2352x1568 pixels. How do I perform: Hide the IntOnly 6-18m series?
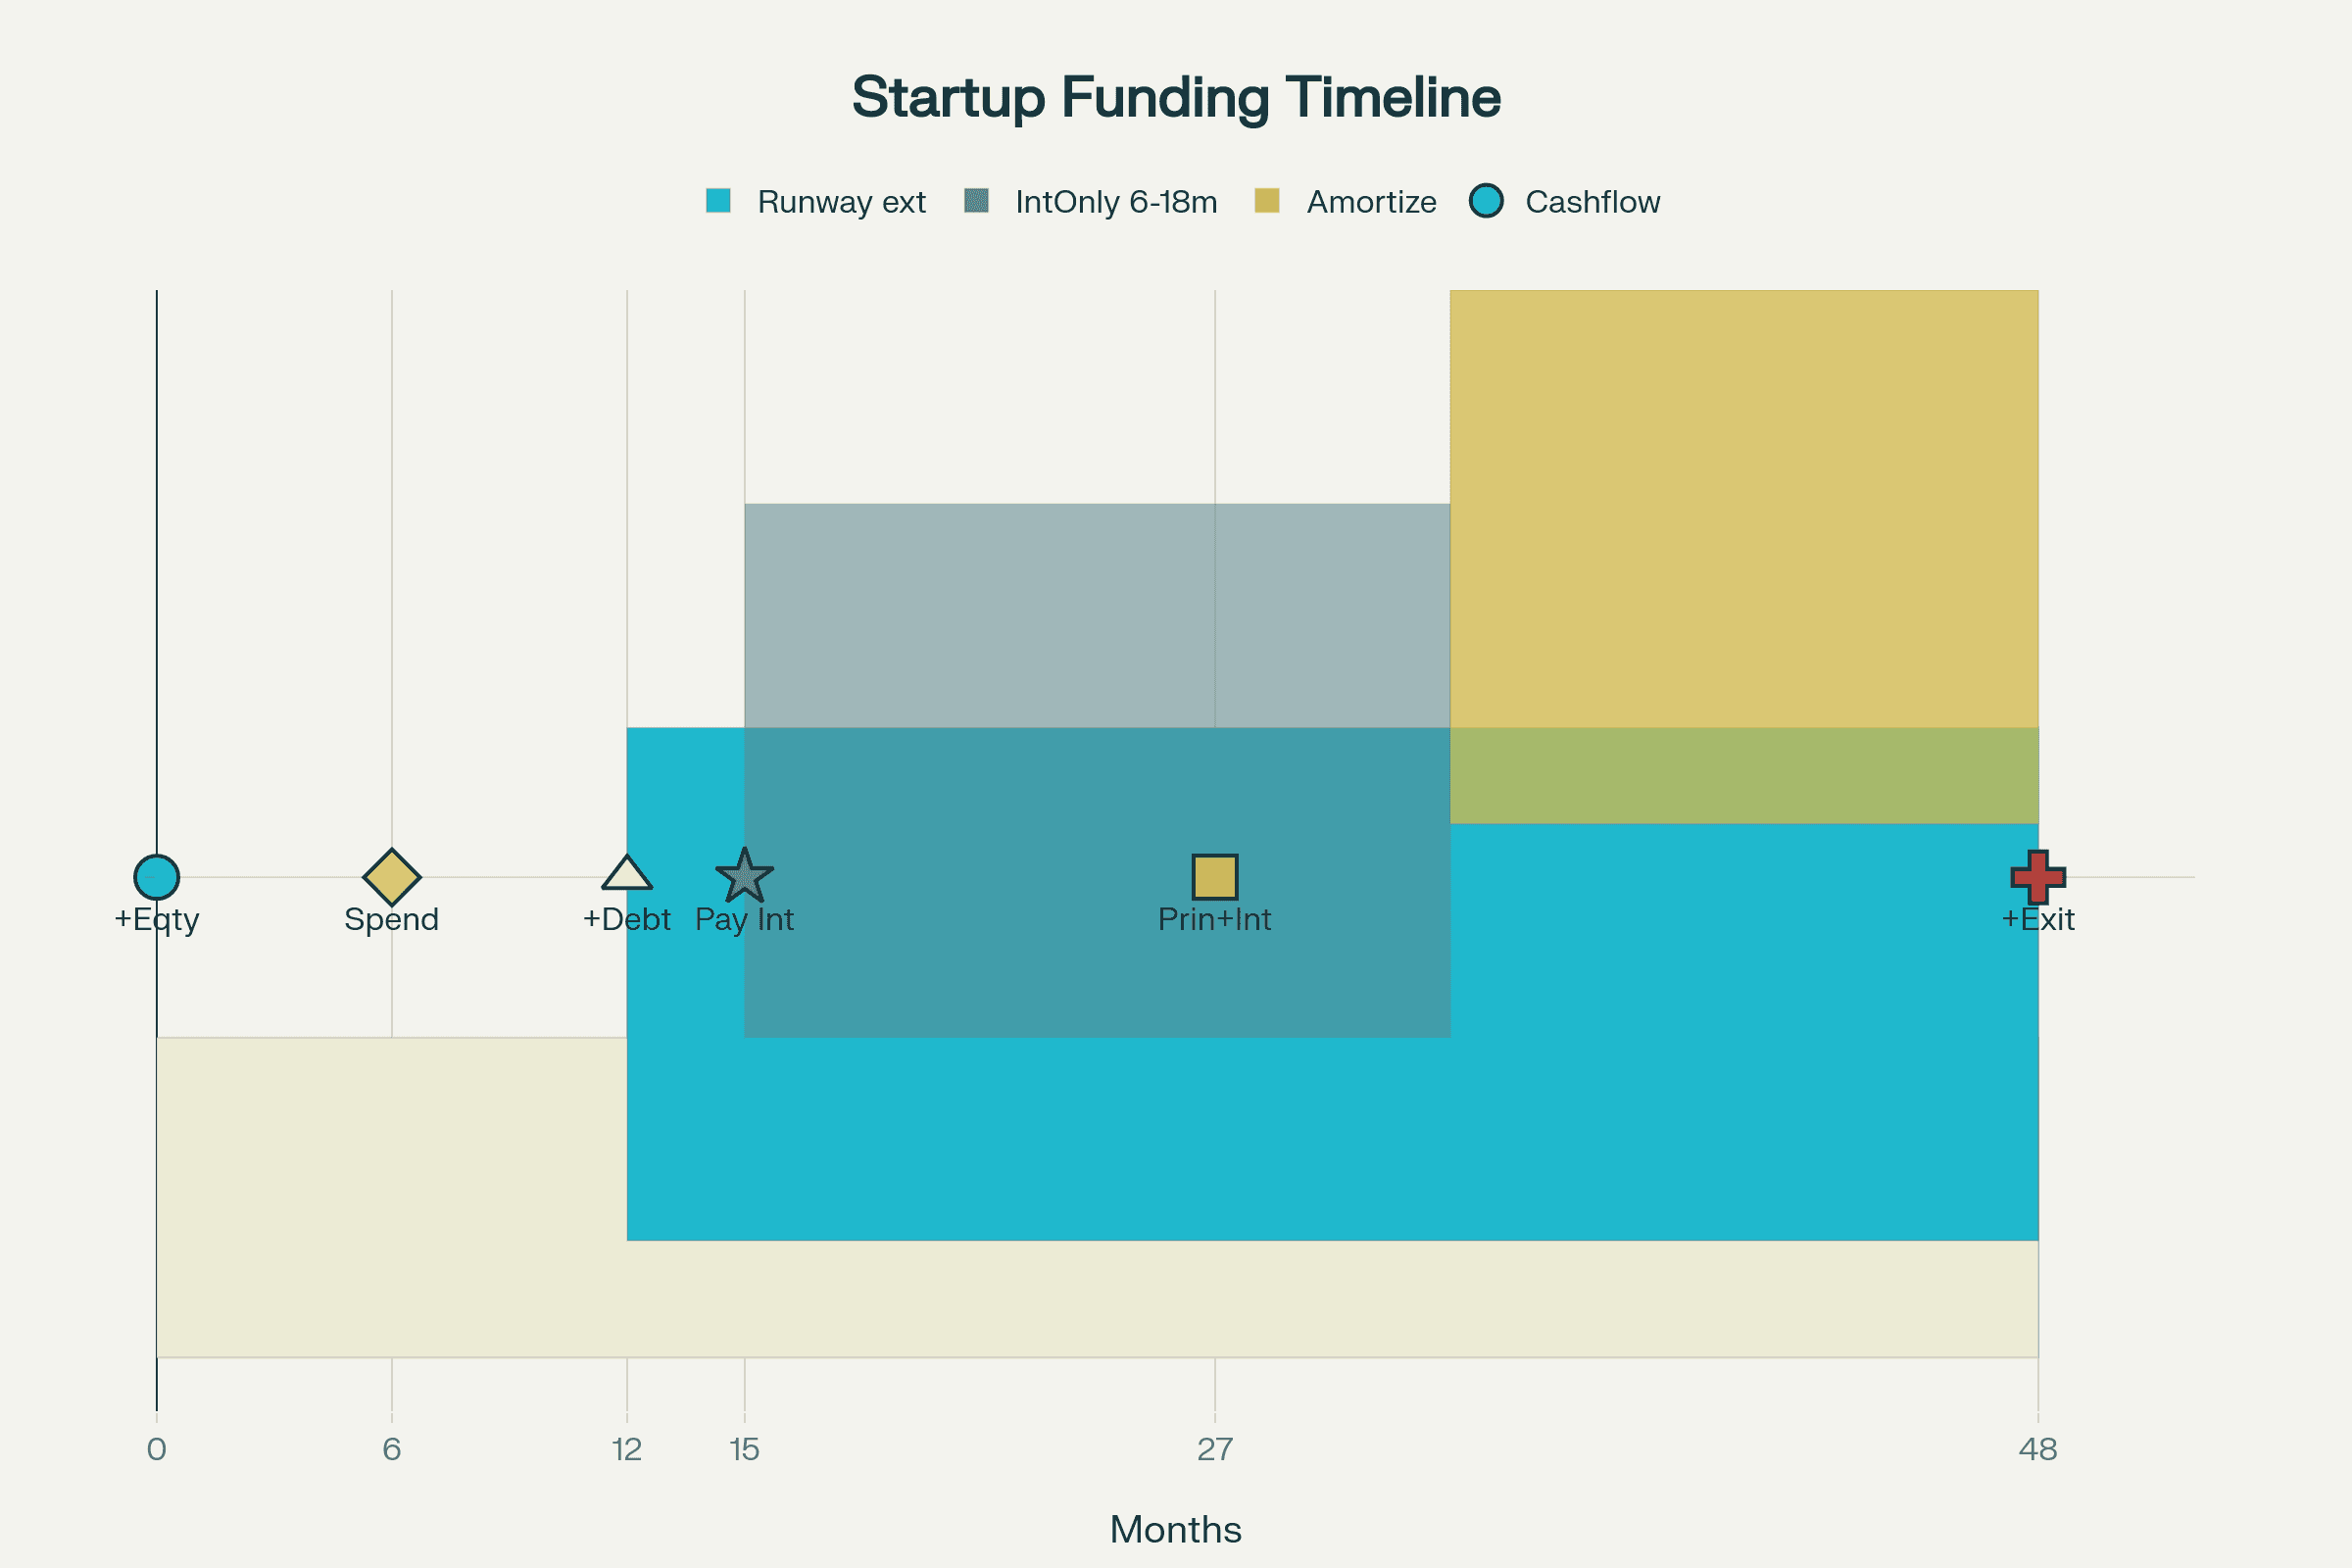tap(1115, 202)
